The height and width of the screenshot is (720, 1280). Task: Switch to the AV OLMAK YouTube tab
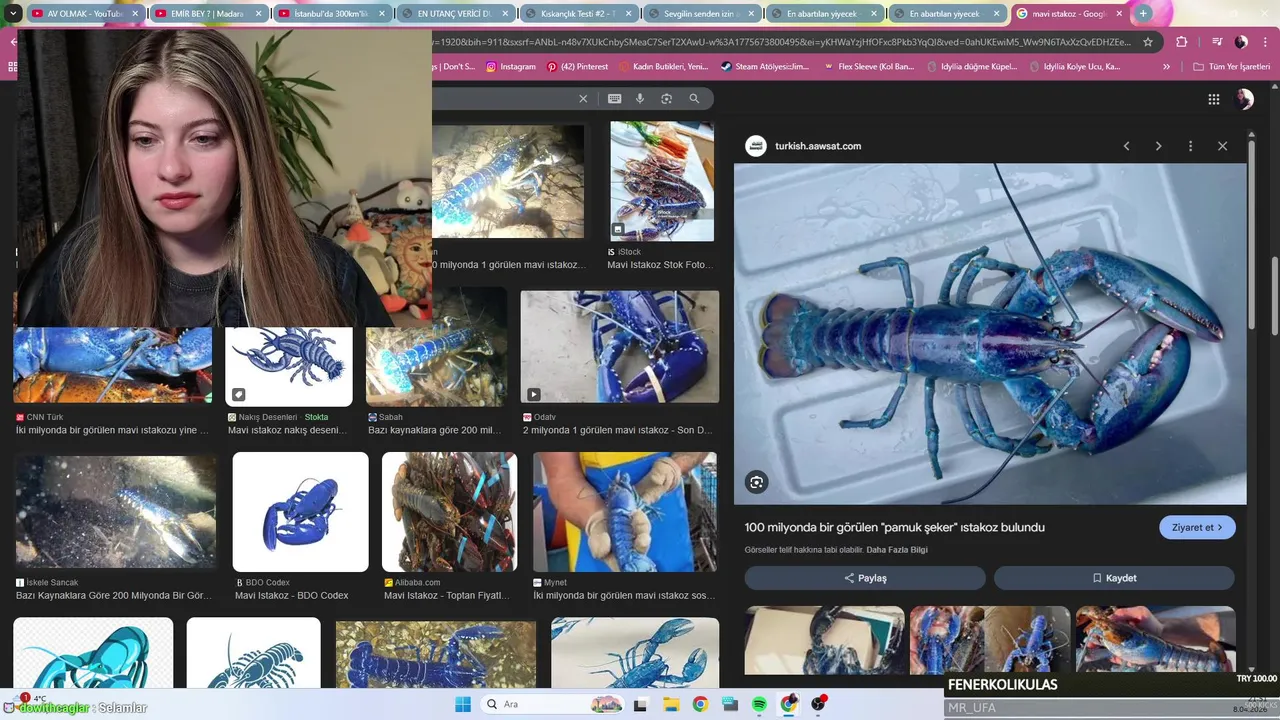click(86, 14)
